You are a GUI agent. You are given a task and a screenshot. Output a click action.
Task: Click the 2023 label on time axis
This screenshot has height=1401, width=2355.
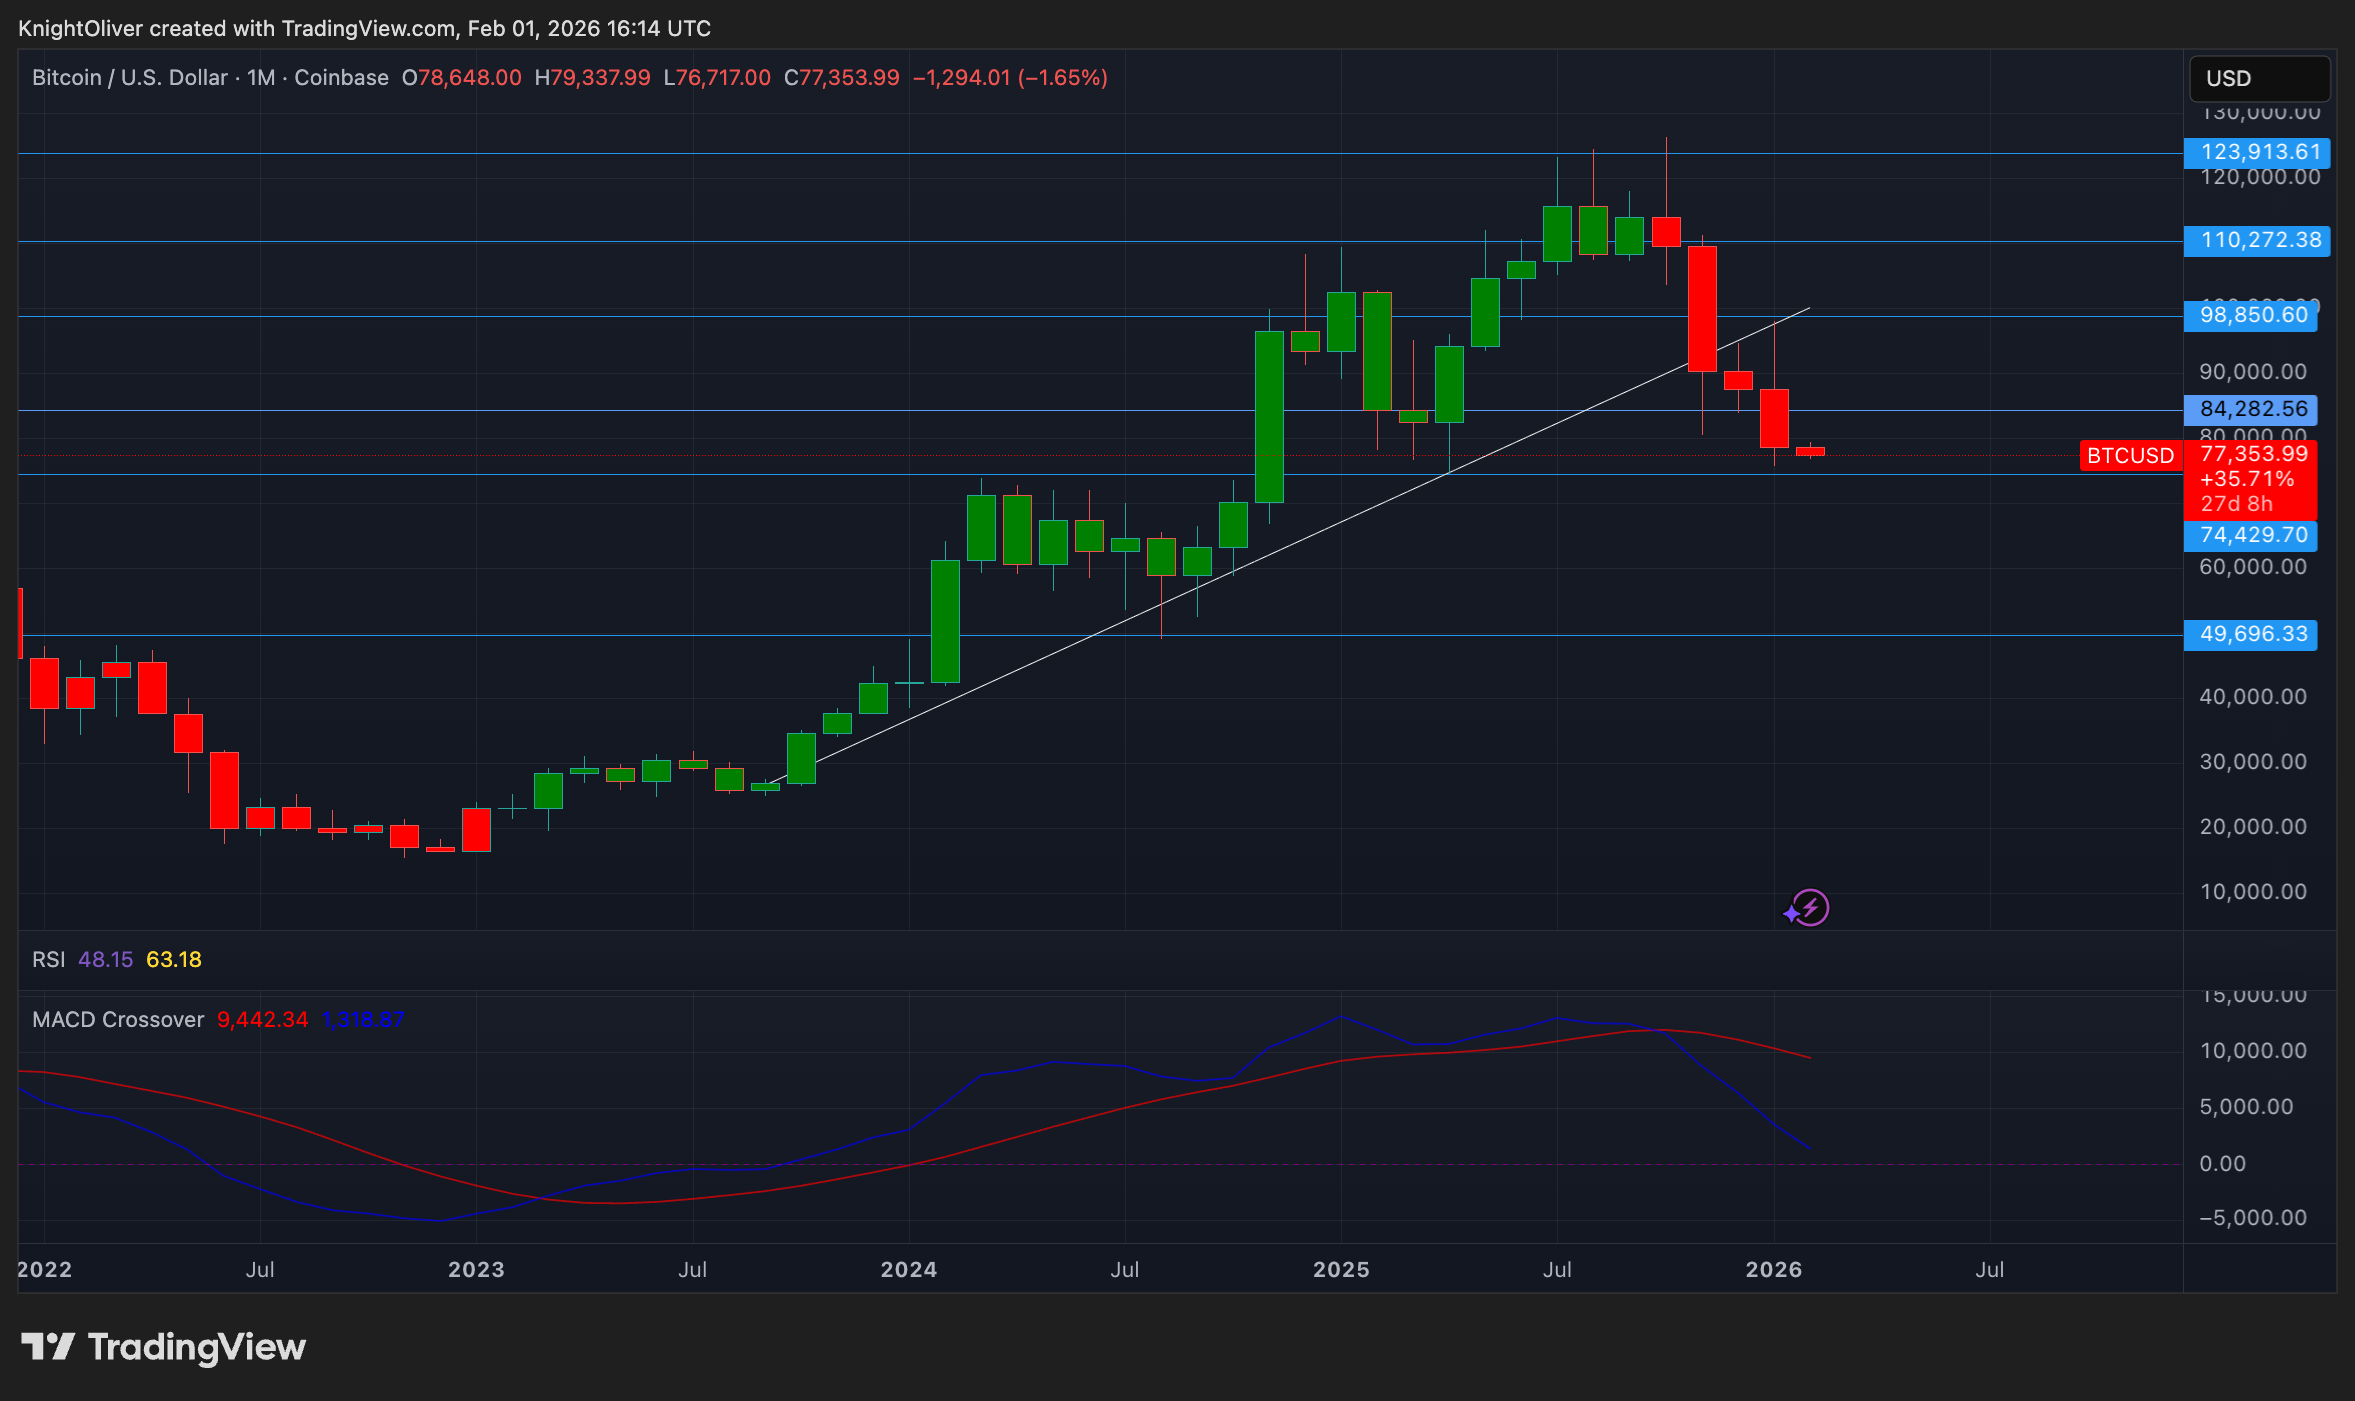(476, 1270)
